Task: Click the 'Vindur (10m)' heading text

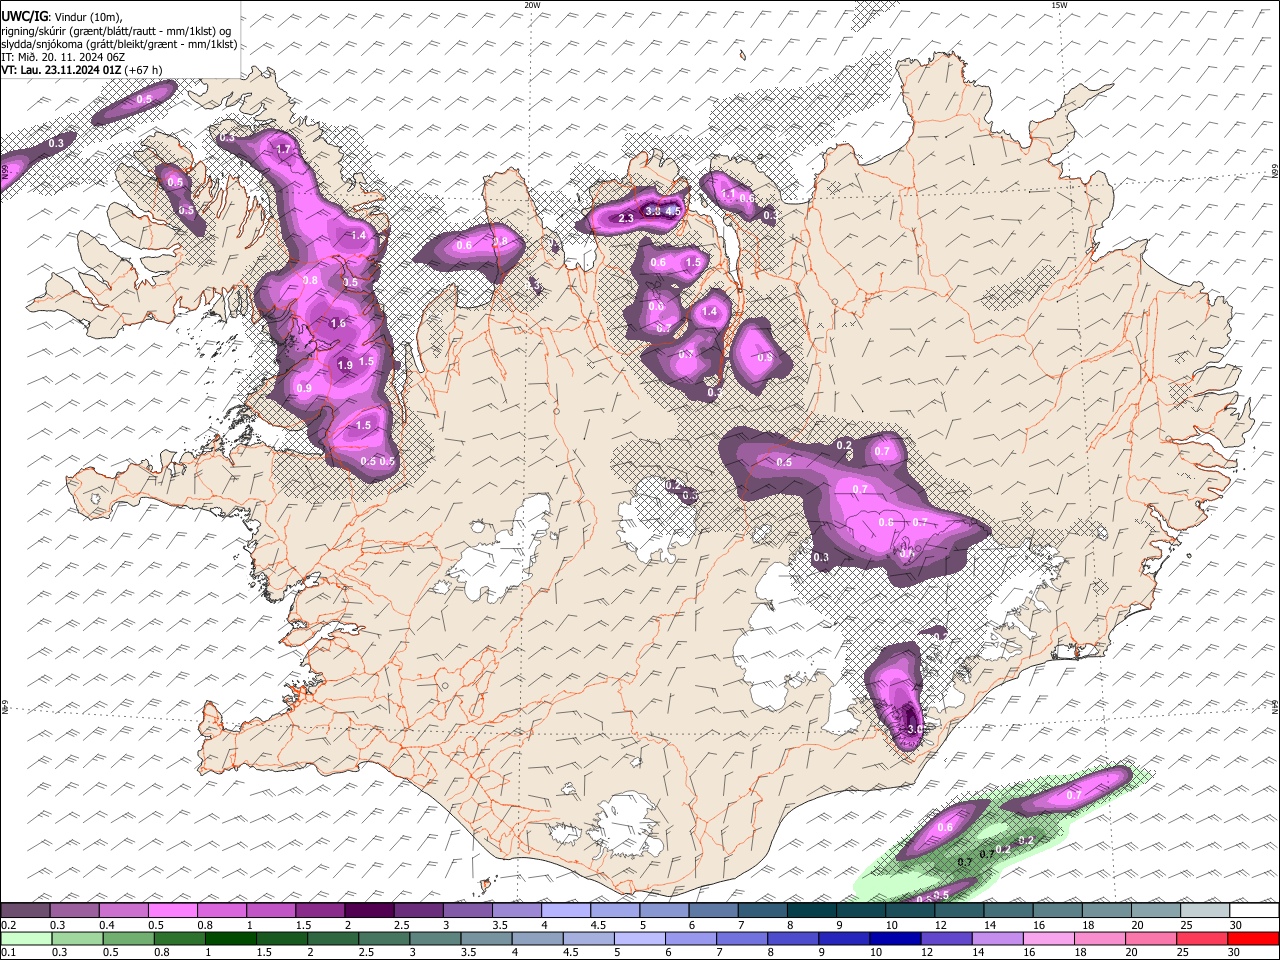Action: pyautogui.click(x=86, y=17)
